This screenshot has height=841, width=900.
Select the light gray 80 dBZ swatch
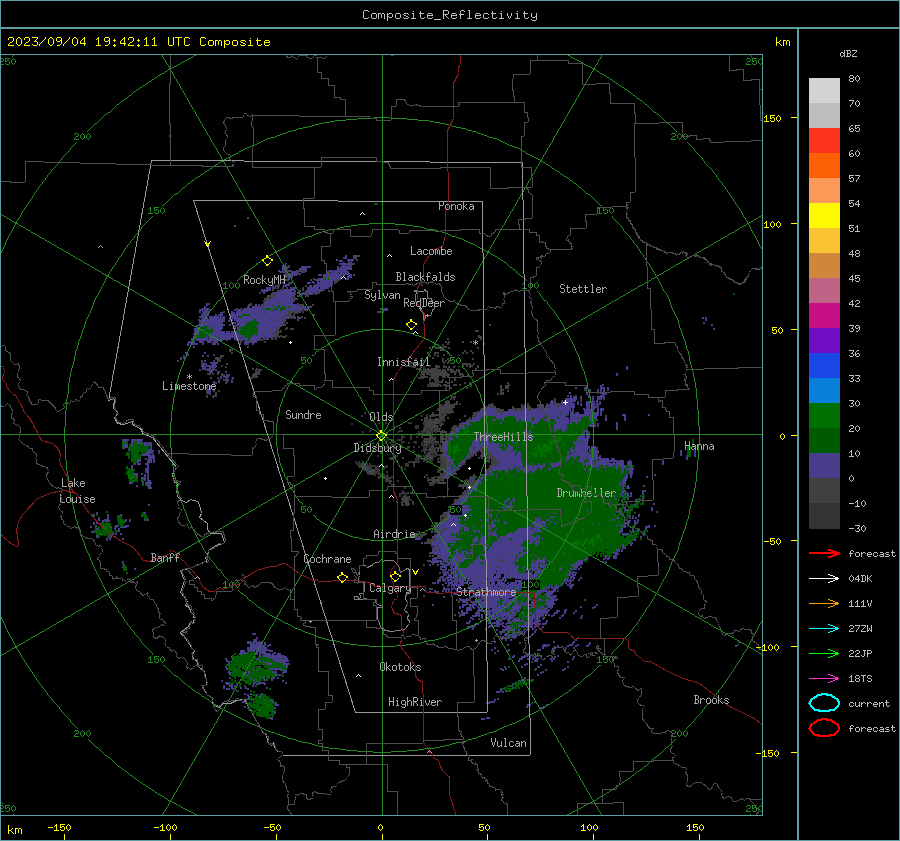[824, 90]
